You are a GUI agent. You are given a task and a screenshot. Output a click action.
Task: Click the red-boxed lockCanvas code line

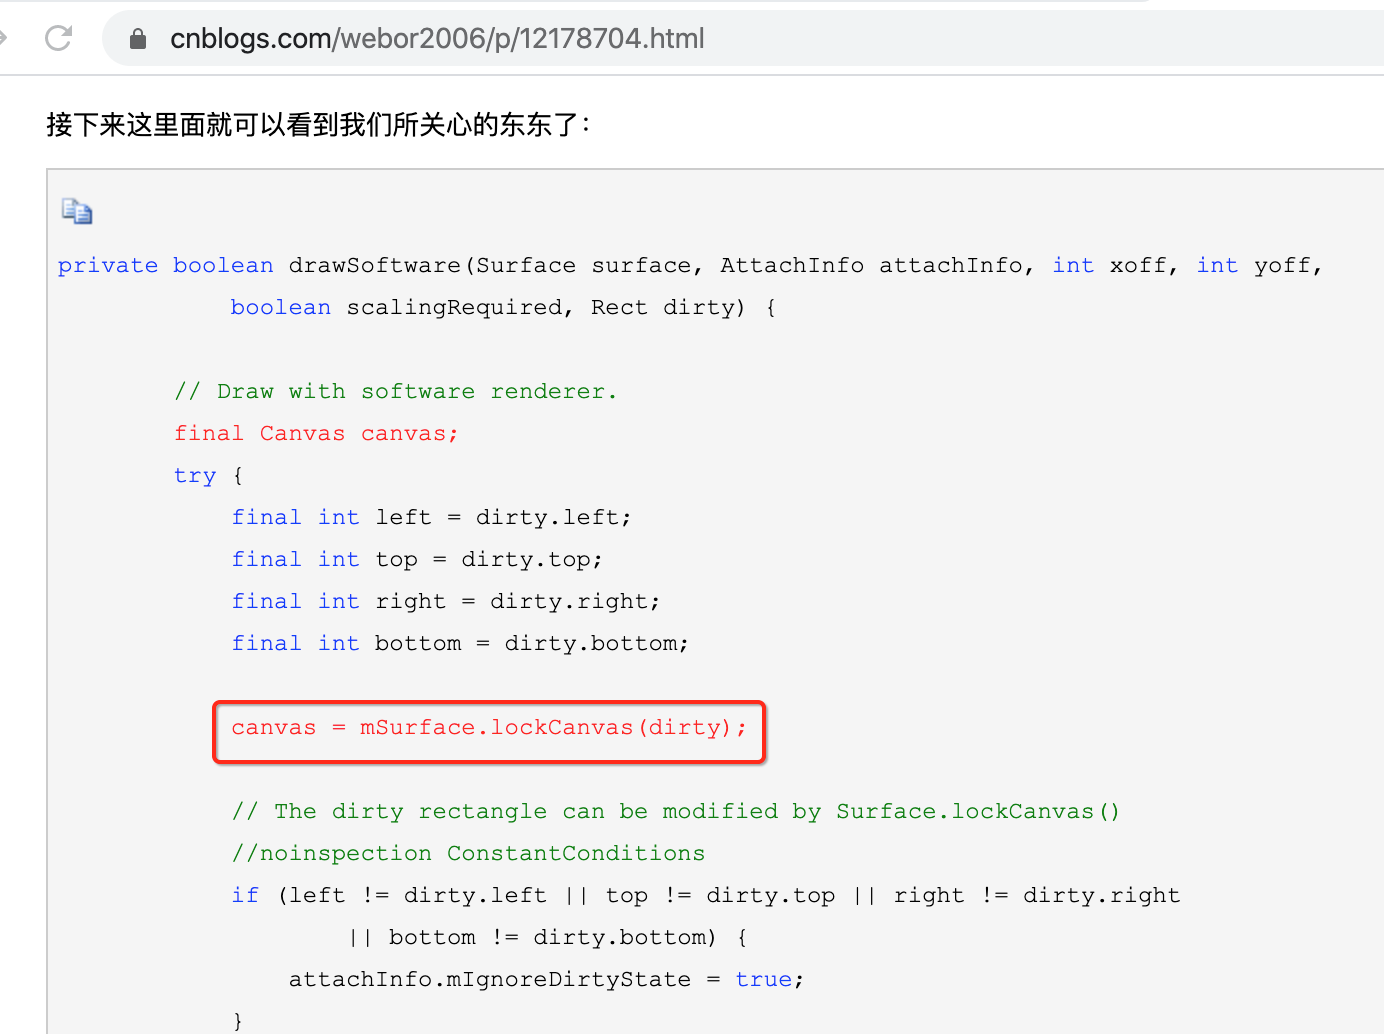coord(488,728)
